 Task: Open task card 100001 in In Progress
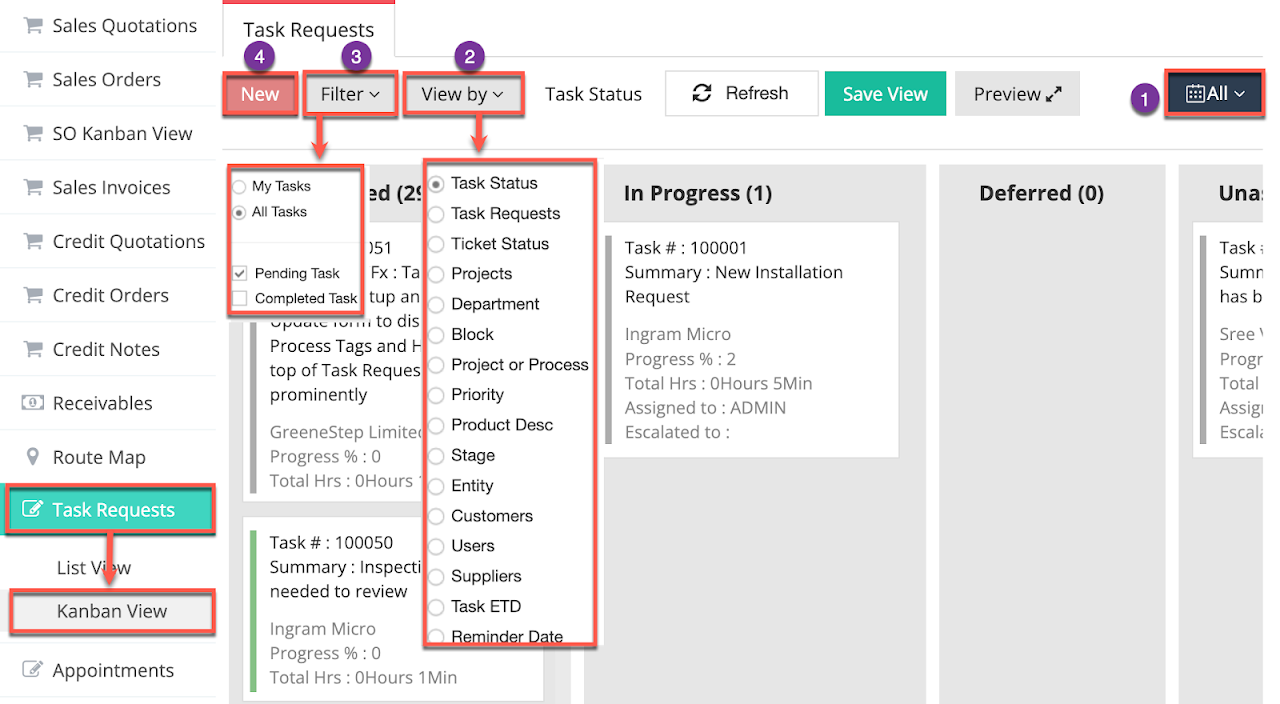pyautogui.click(x=751, y=340)
